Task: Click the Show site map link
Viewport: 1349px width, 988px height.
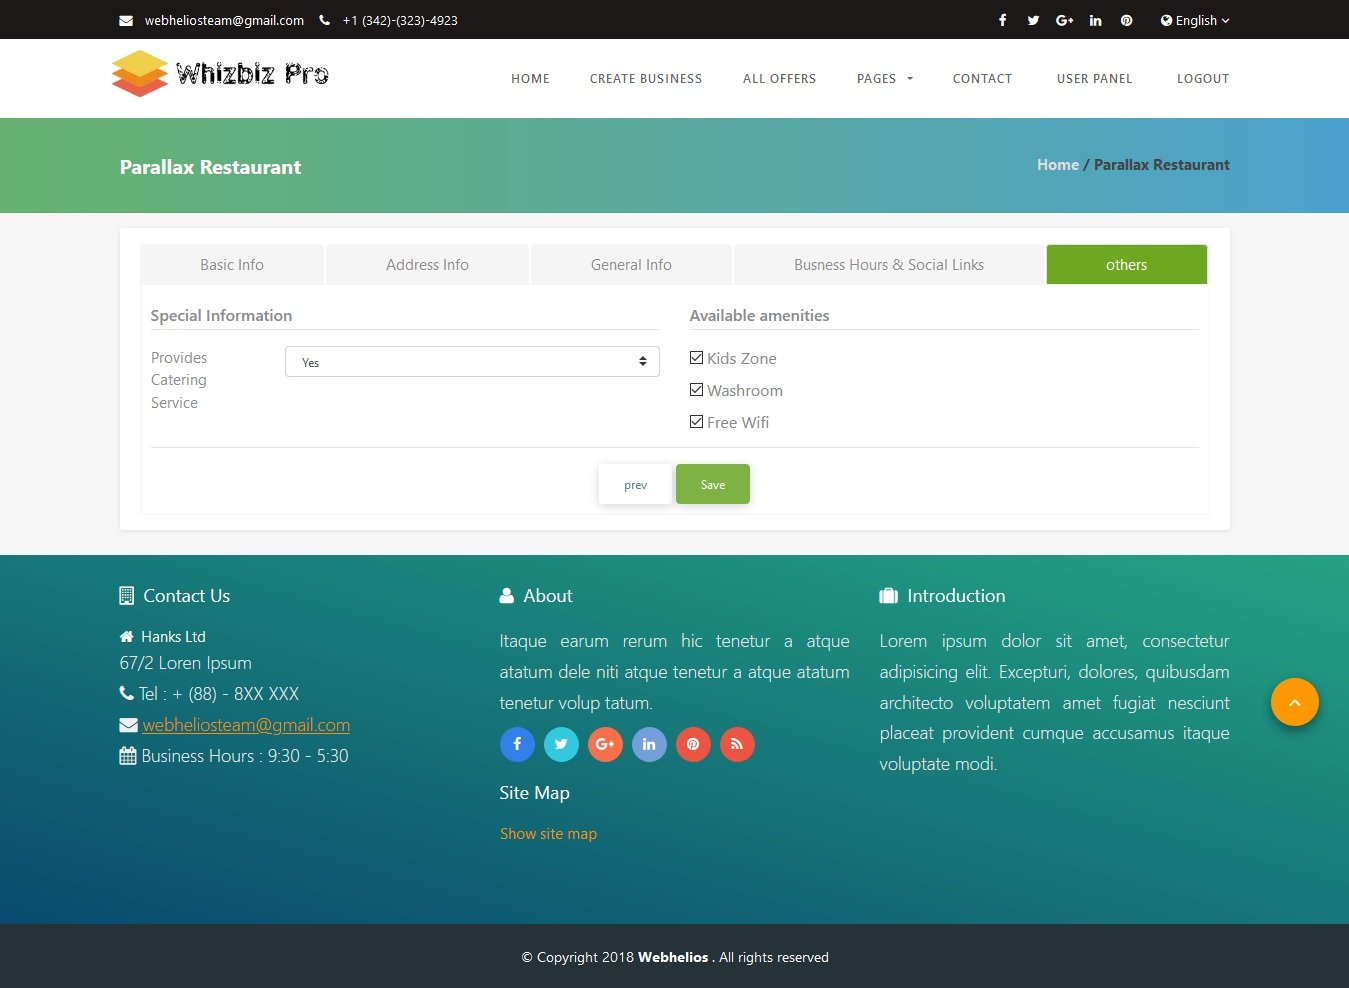Action: click(548, 834)
